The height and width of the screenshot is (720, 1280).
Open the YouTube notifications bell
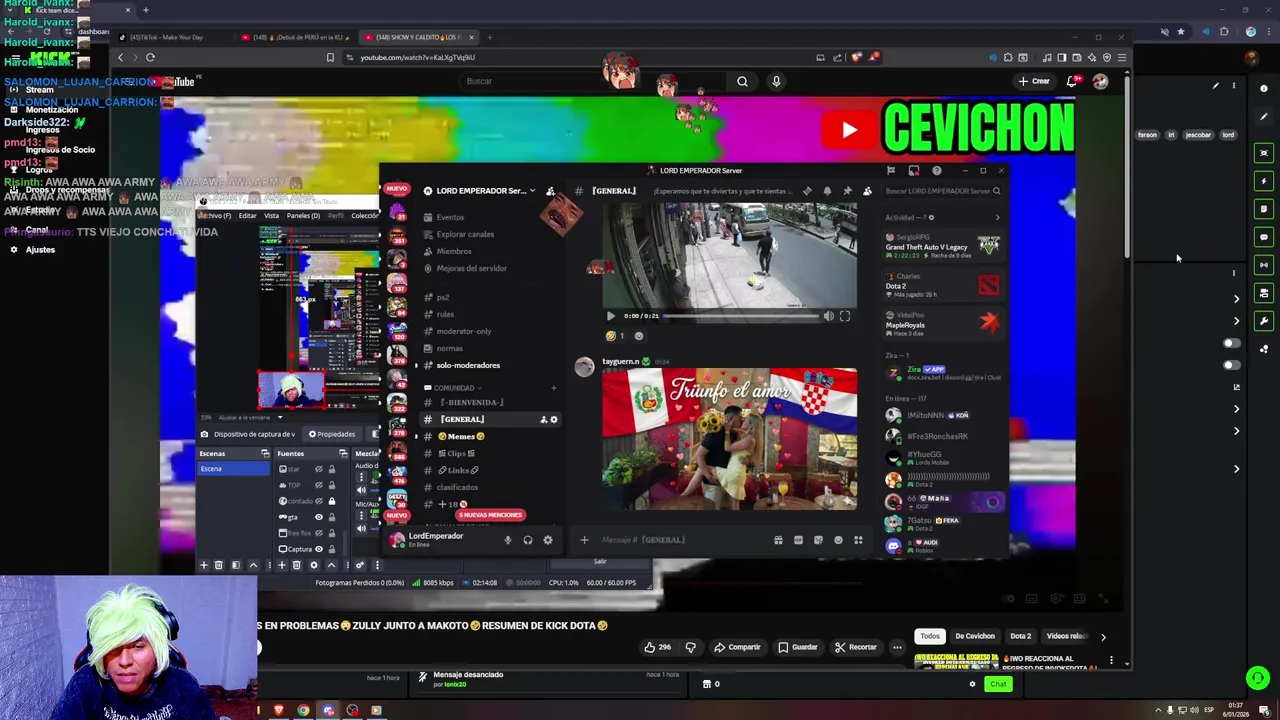coord(1072,82)
